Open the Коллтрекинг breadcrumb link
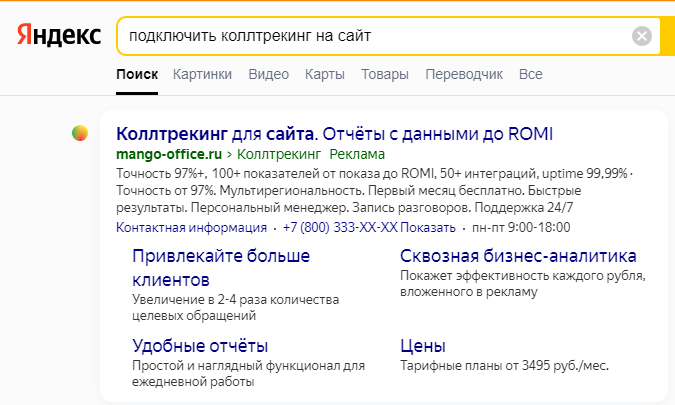Viewport: 675px width, 405px height. [x=279, y=154]
